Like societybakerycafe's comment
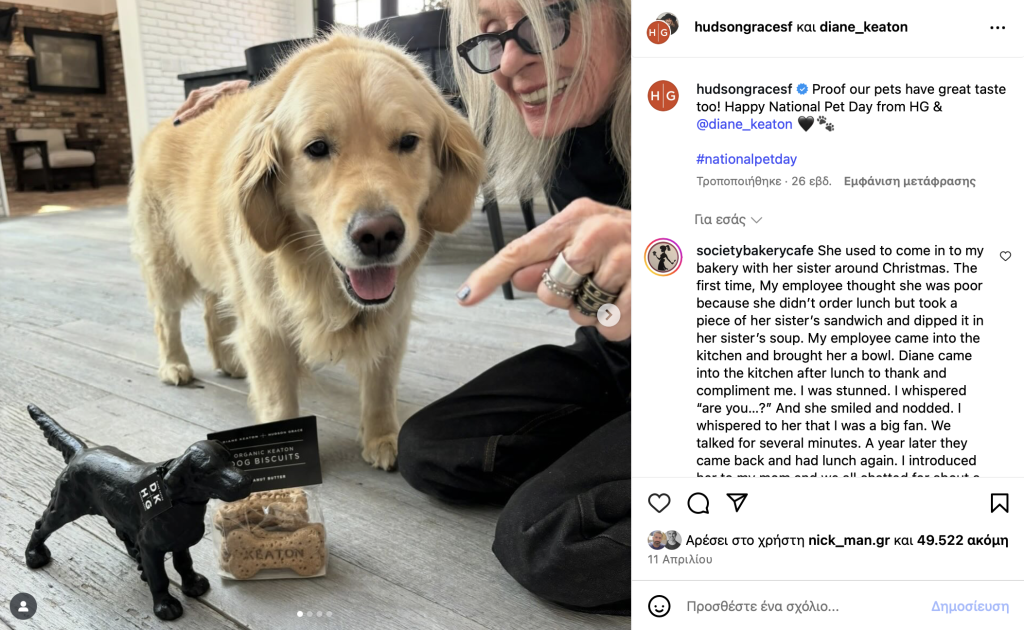 point(1005,256)
